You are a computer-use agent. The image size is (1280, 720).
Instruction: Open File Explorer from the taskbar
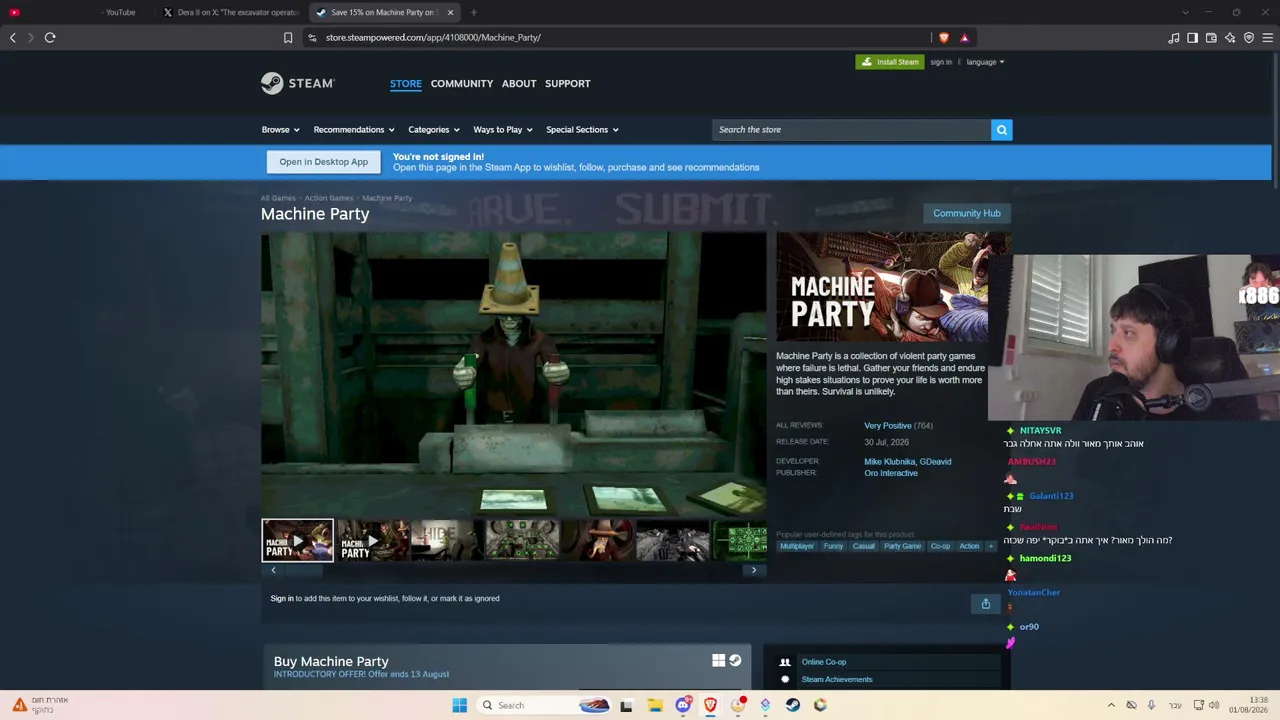tap(655, 705)
